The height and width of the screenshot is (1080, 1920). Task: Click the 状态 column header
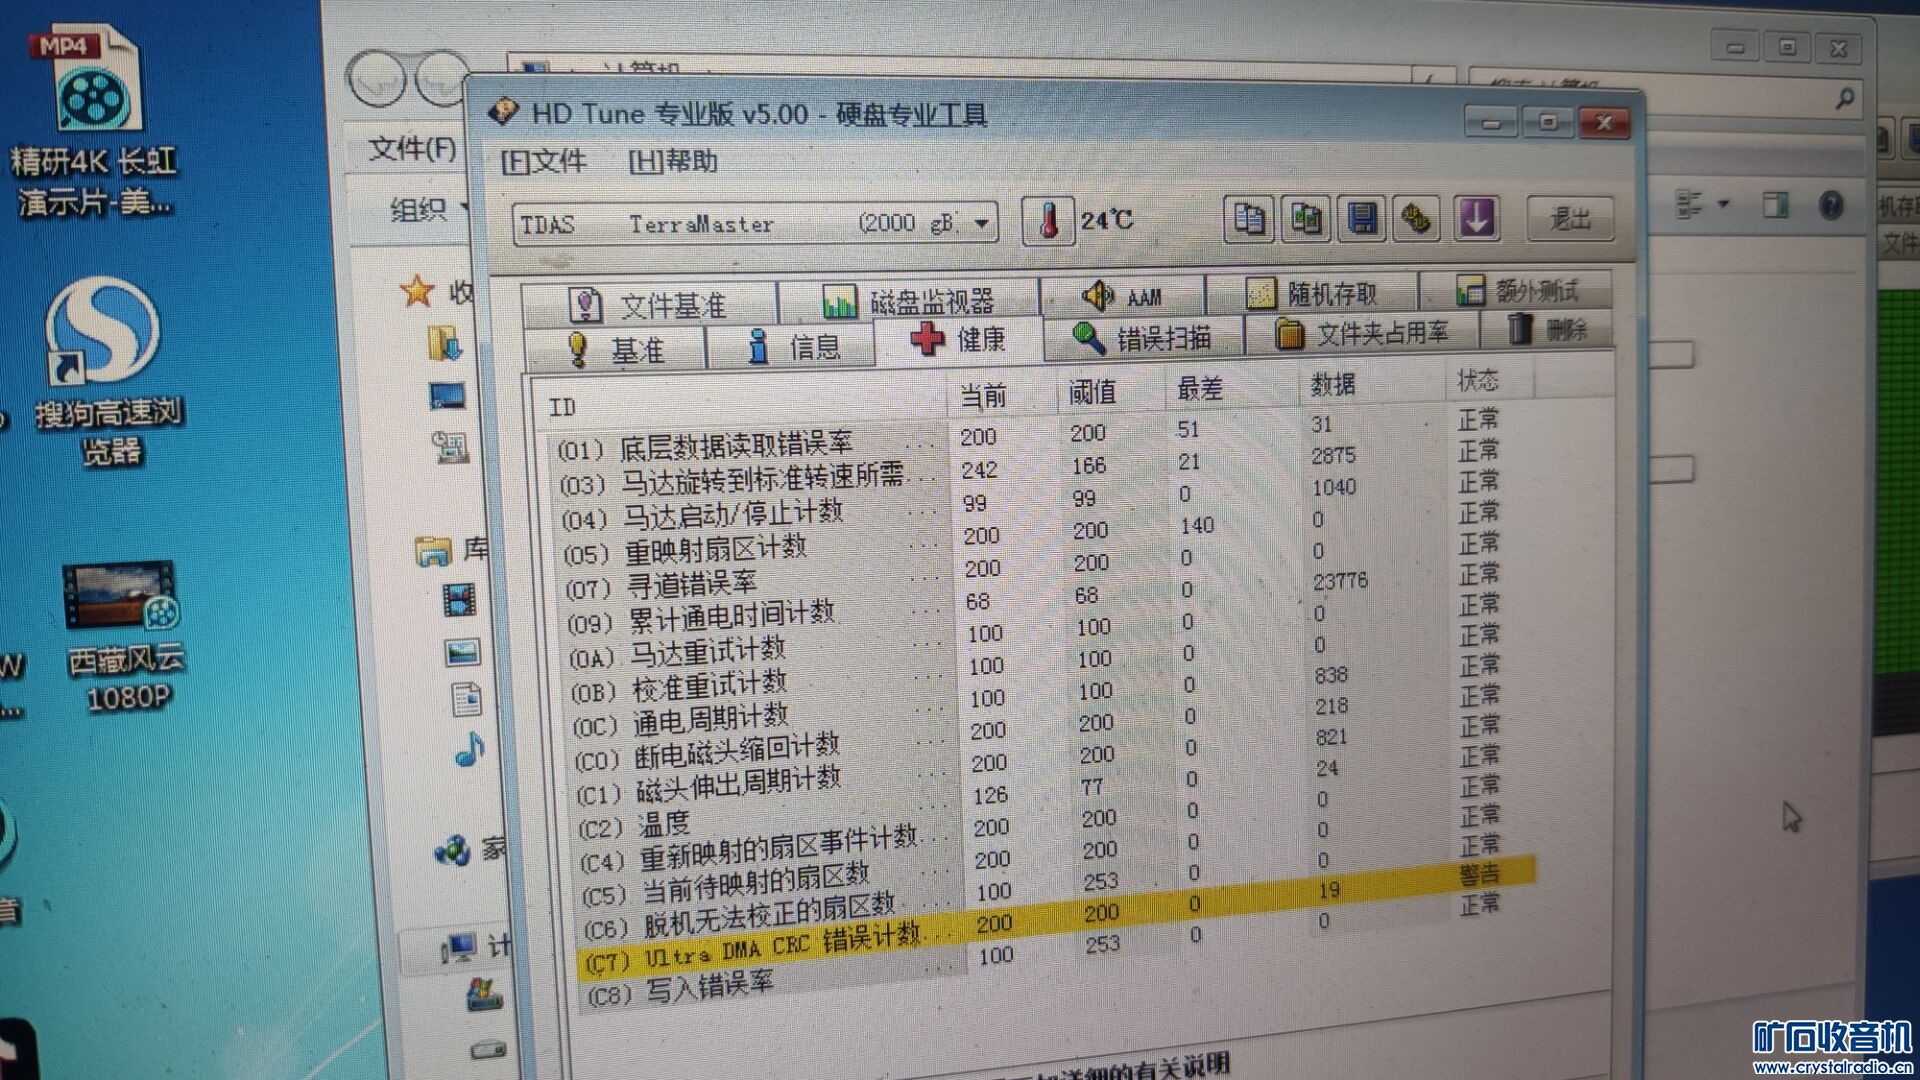1478,381
